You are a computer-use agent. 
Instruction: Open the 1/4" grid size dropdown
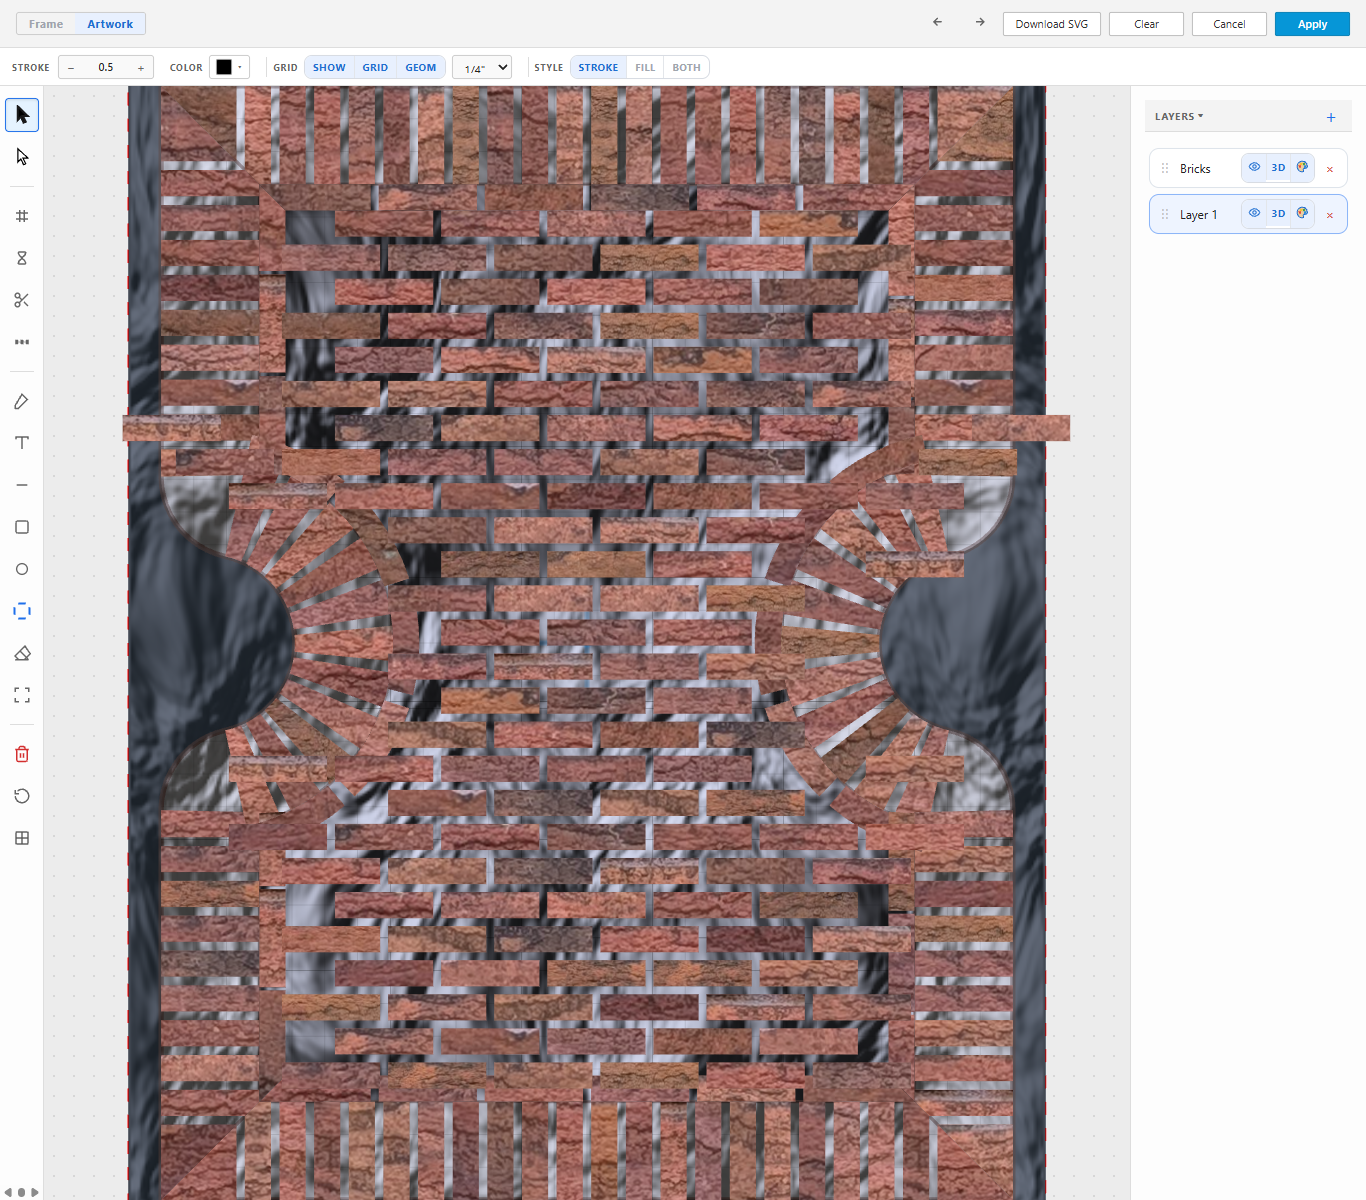point(482,67)
